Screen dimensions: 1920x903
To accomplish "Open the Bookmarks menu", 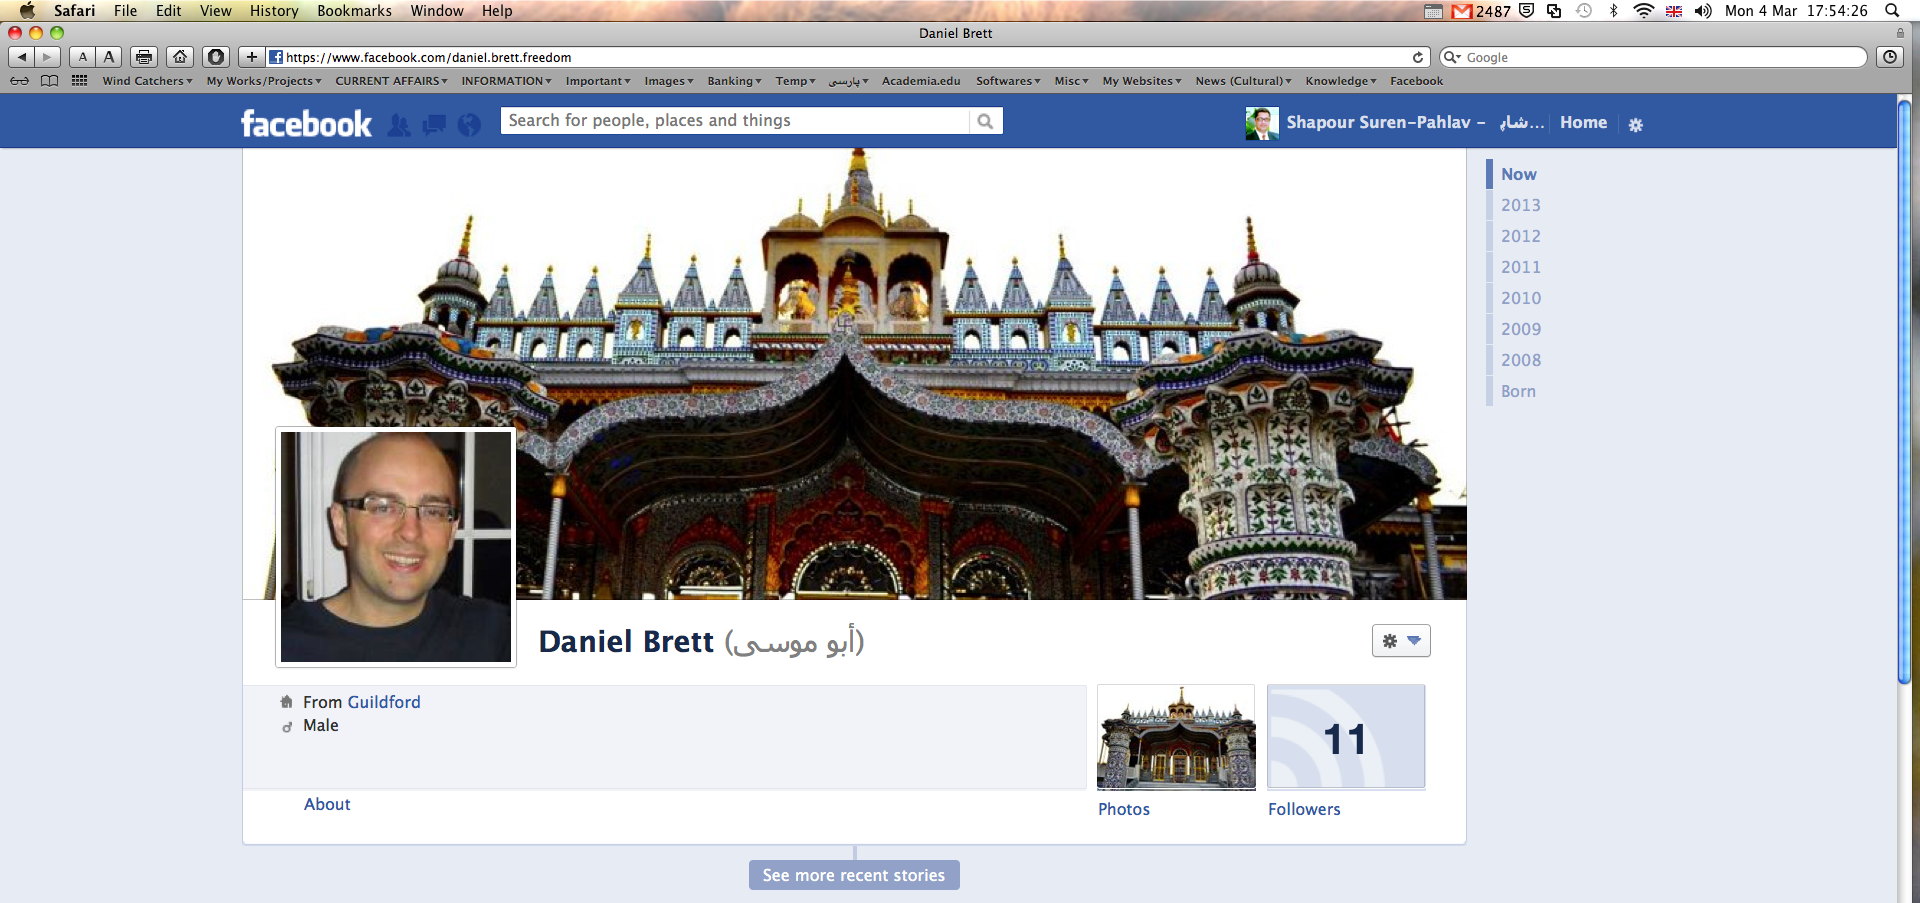I will pos(354,11).
